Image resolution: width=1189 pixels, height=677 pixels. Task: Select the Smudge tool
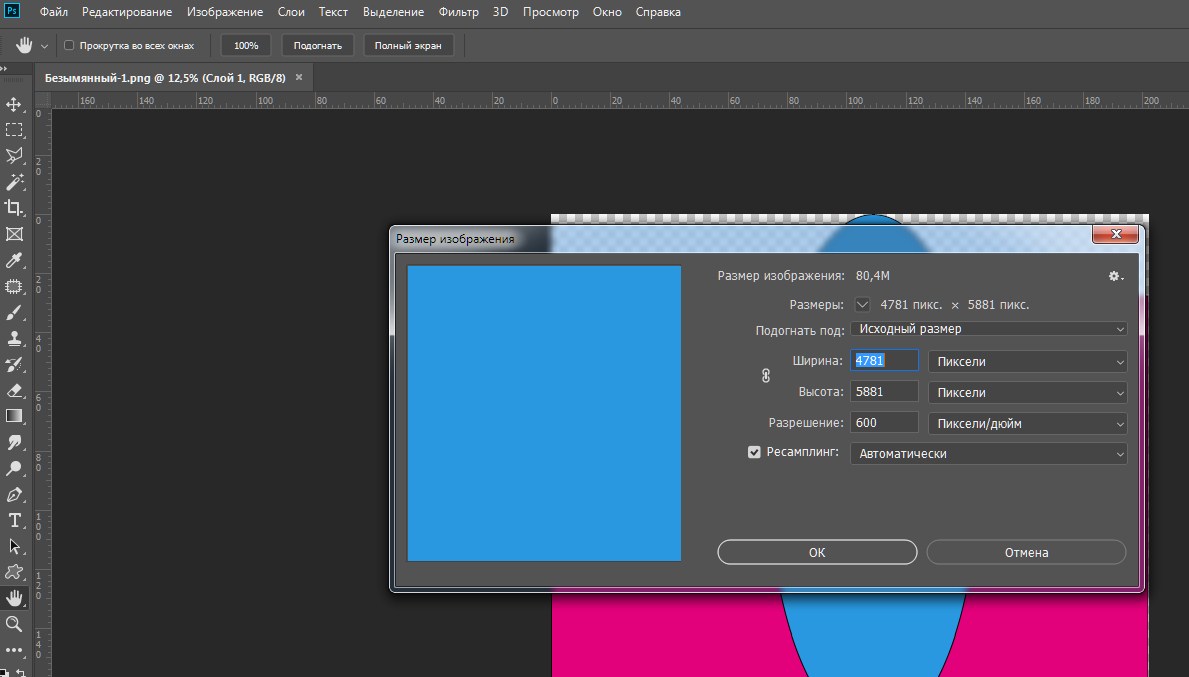point(14,442)
